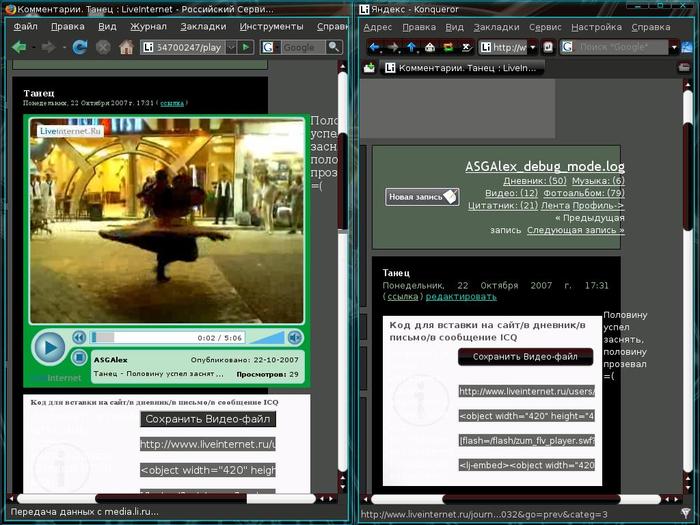Click Сохранить Видео-файл in Konqueror
Image resolution: width=700 pixels, height=525 pixels.
(525, 357)
